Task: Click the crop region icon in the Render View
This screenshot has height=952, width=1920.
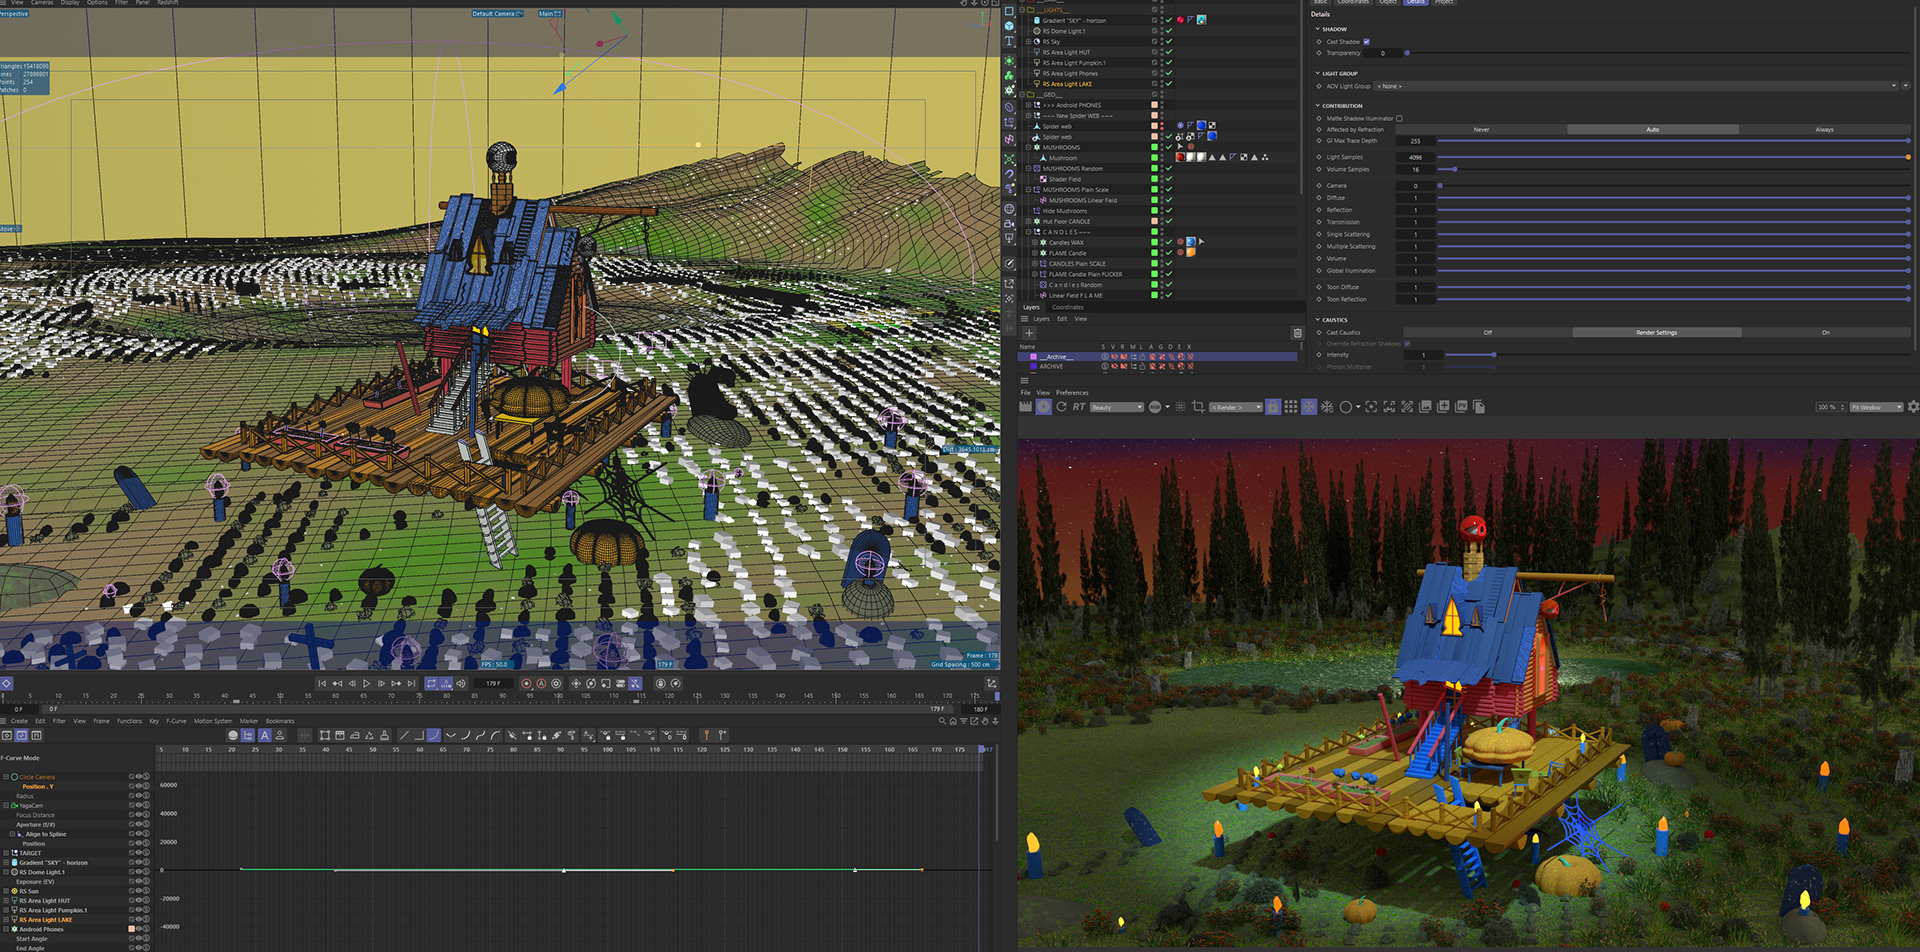Action: pyautogui.click(x=1198, y=407)
